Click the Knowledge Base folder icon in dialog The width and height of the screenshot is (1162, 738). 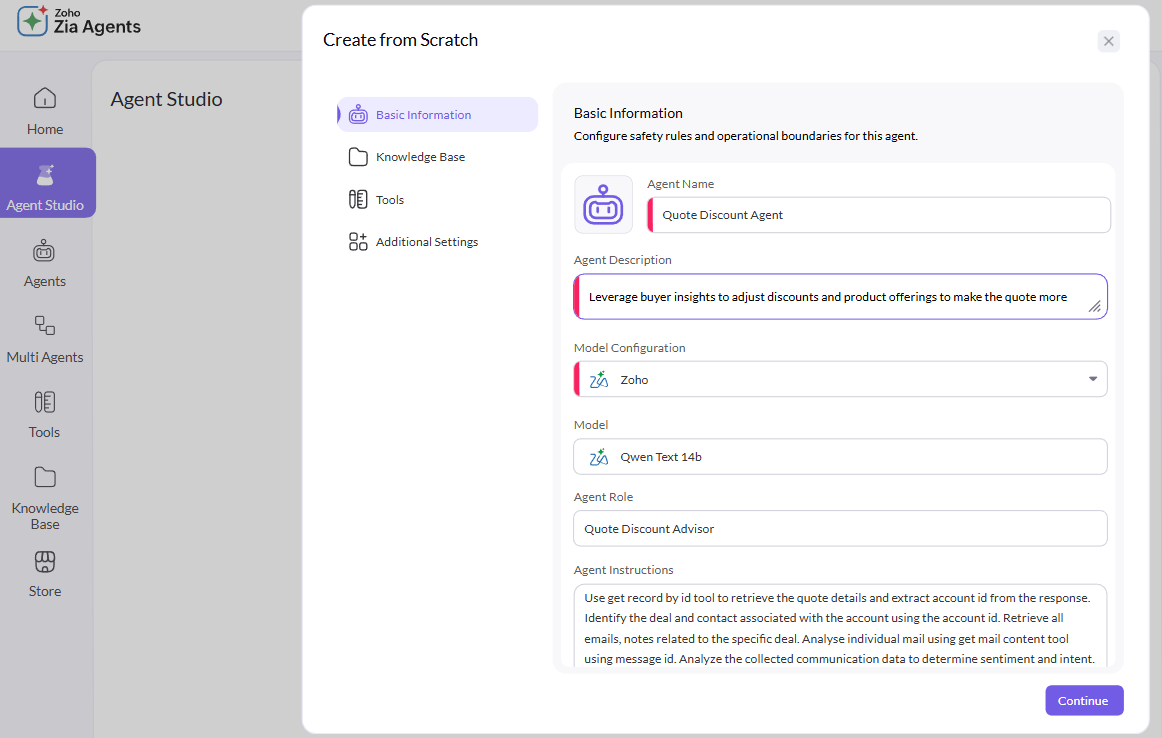pyautogui.click(x=358, y=157)
